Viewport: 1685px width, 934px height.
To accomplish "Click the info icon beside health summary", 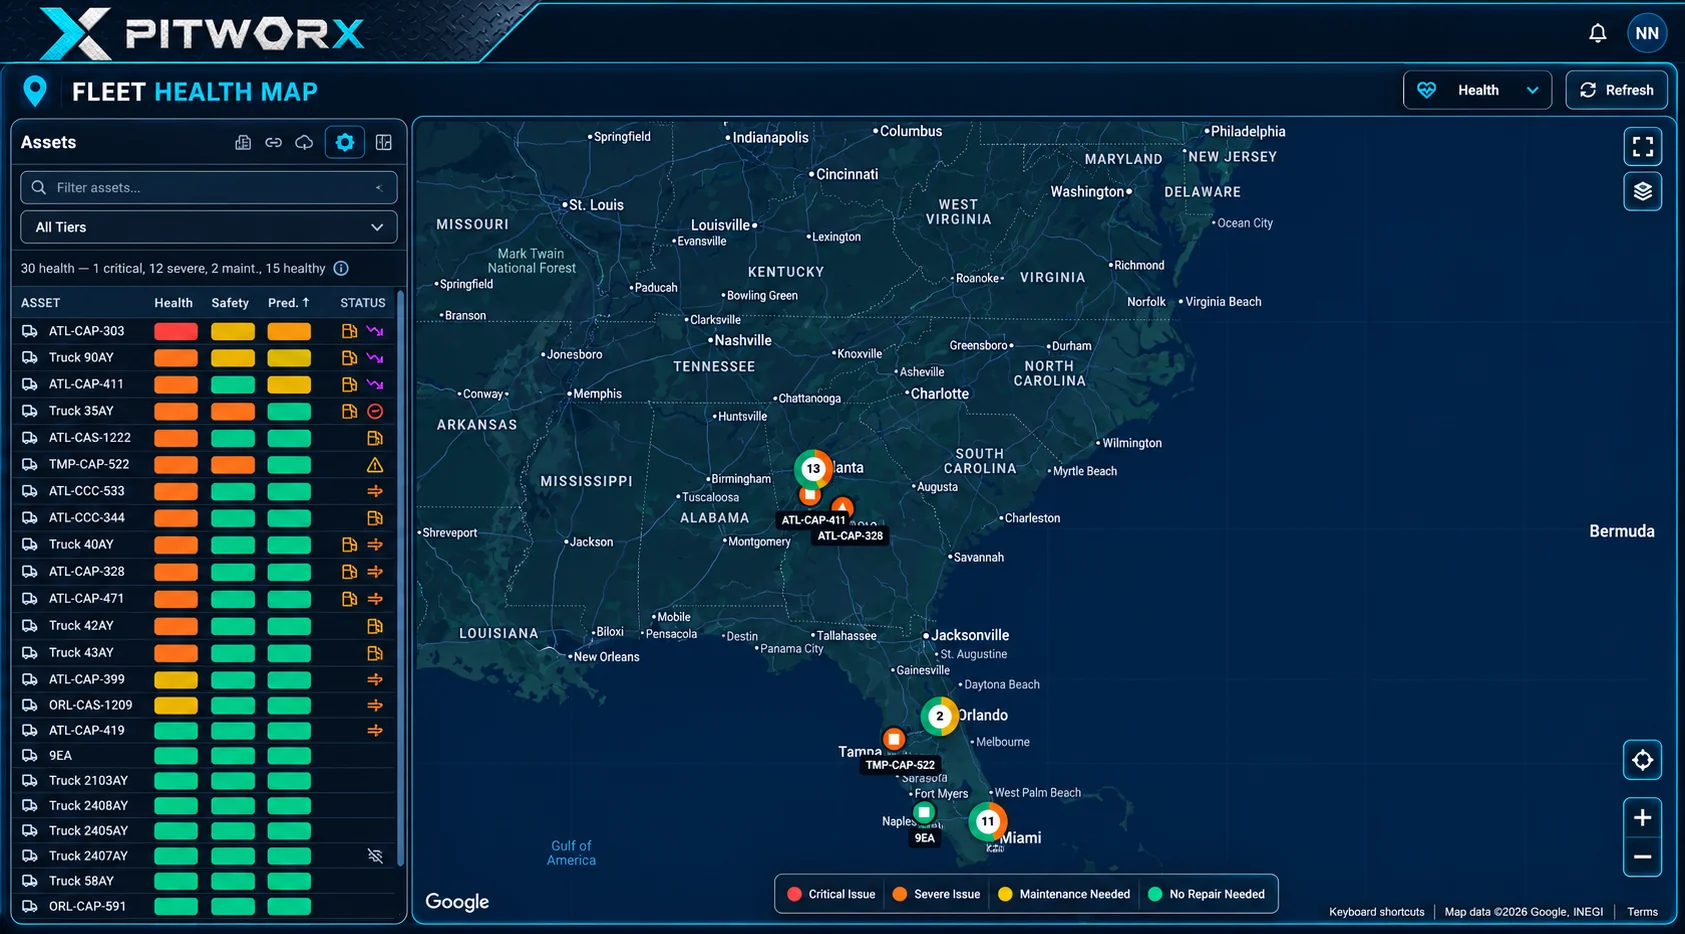I will [341, 268].
